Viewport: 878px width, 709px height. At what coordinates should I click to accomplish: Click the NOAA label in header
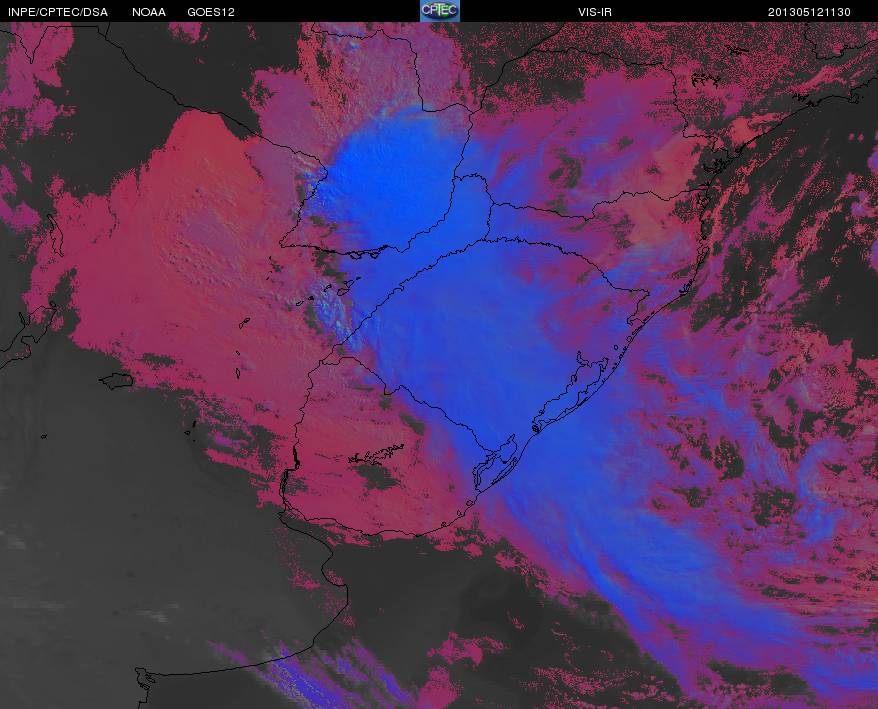coord(149,12)
